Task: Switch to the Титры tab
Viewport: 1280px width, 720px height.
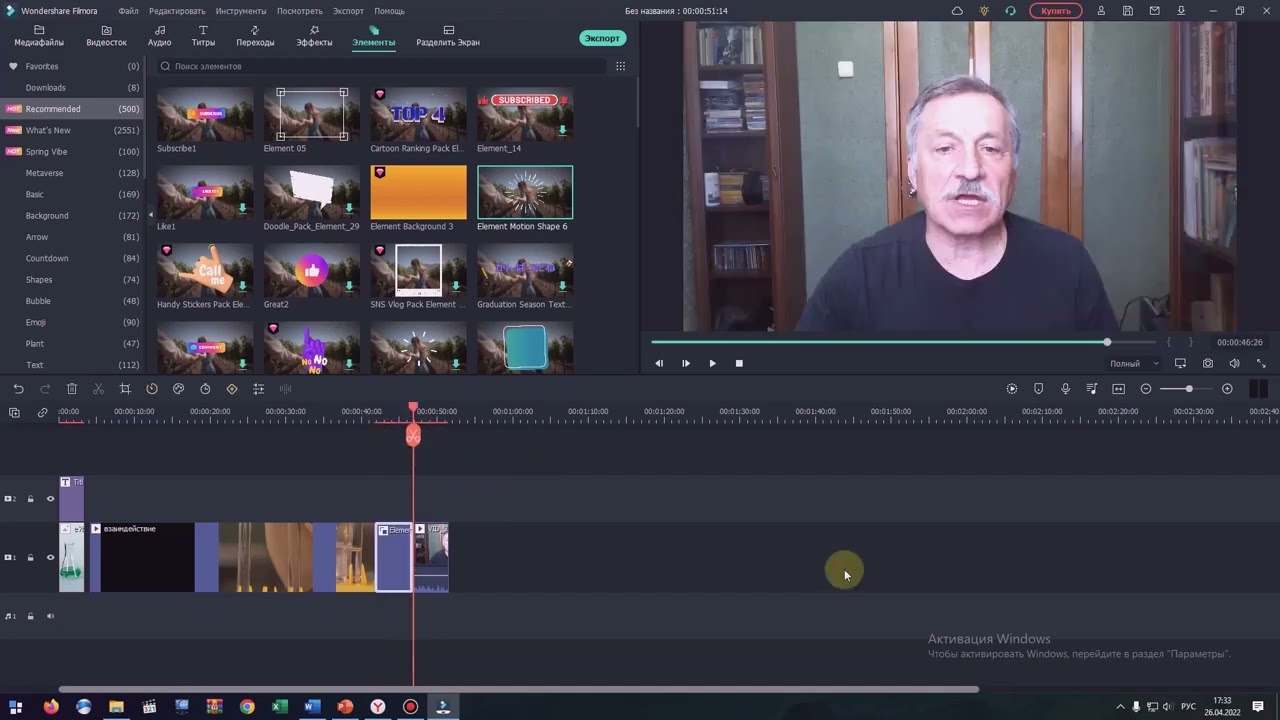Action: 203,36
